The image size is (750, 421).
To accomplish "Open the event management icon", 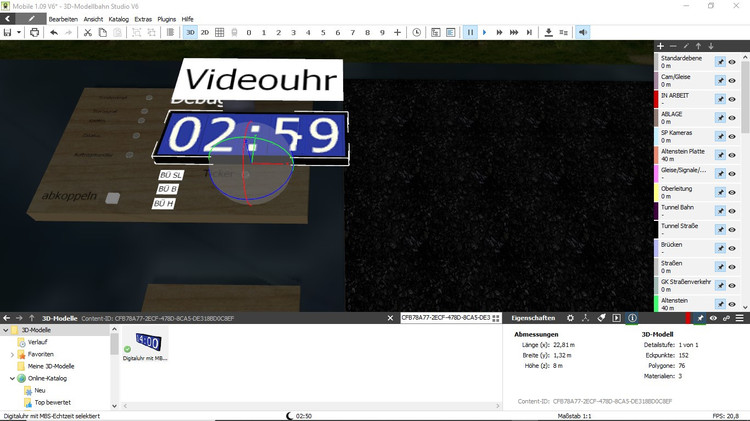I will 436,33.
